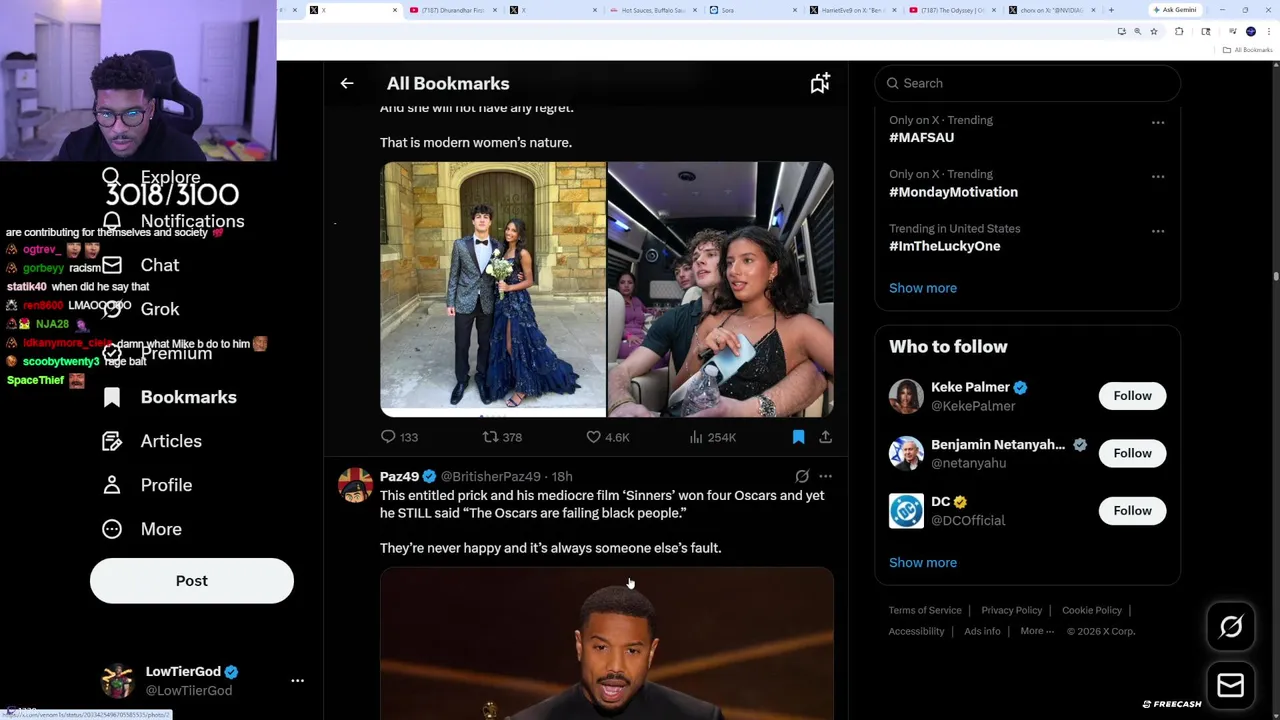The image size is (1280, 720).
Task: Follow Keke Palmer
Action: point(1132,396)
